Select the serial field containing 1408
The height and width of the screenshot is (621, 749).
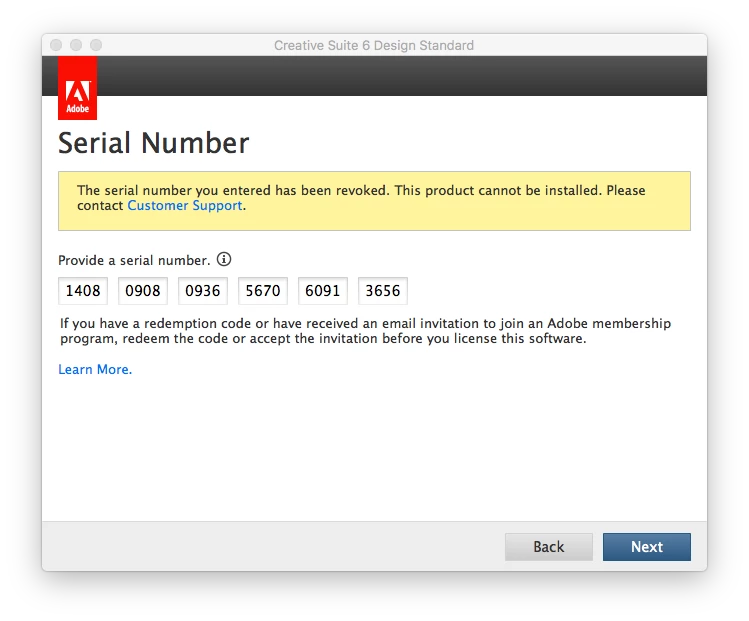(83, 290)
